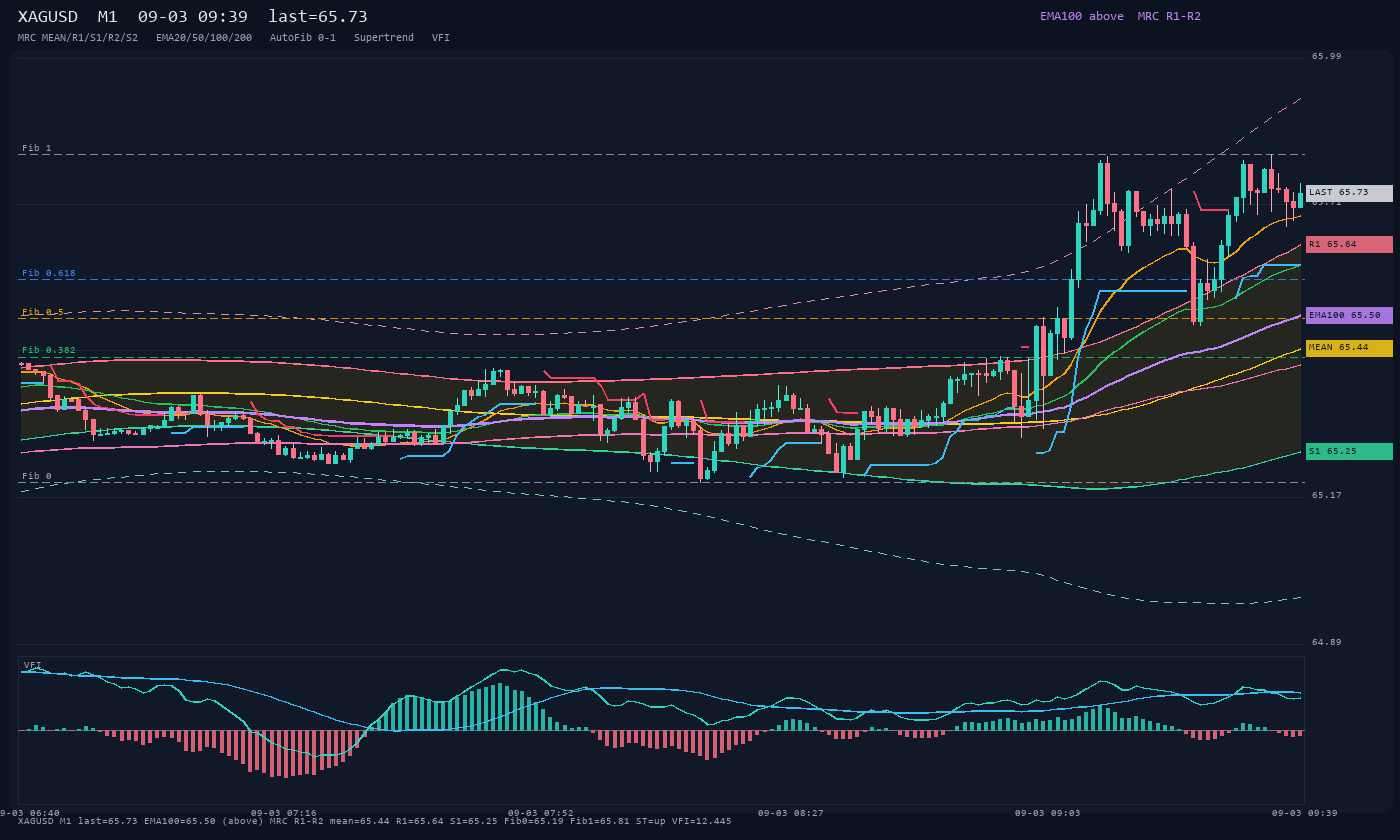Click Fib1=65.81 in the footer status line
This screenshot has height=840, width=1400.
click(600, 821)
